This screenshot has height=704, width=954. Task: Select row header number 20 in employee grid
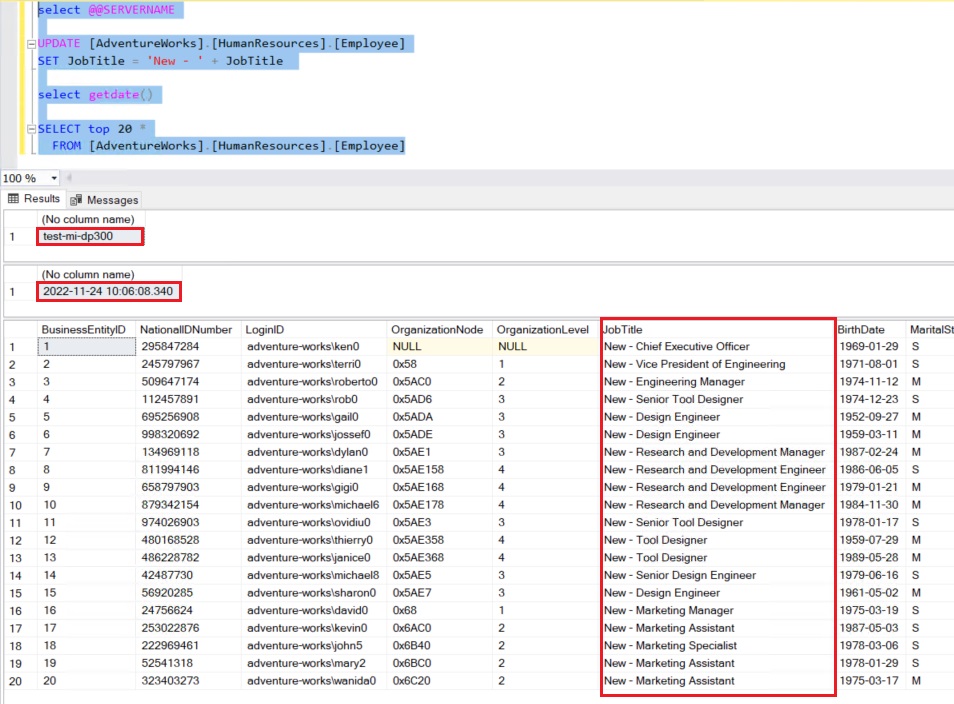[x=16, y=681]
